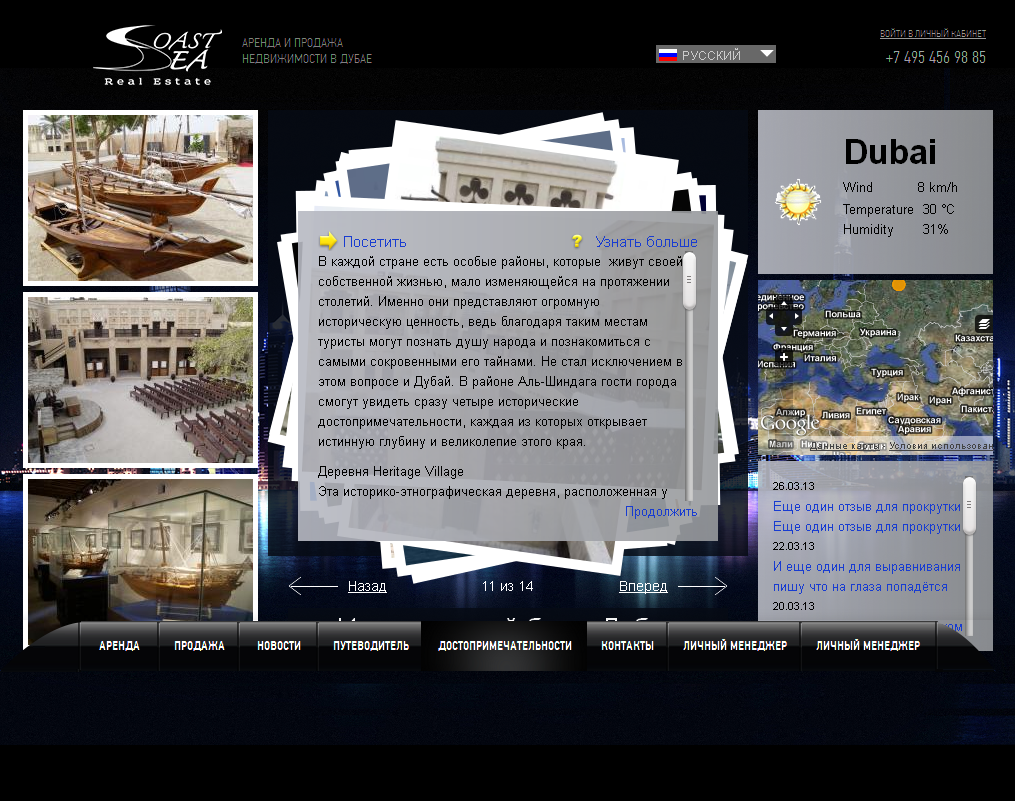Click the phone number +7 495 456 98 85
1015x801 pixels.
935,58
